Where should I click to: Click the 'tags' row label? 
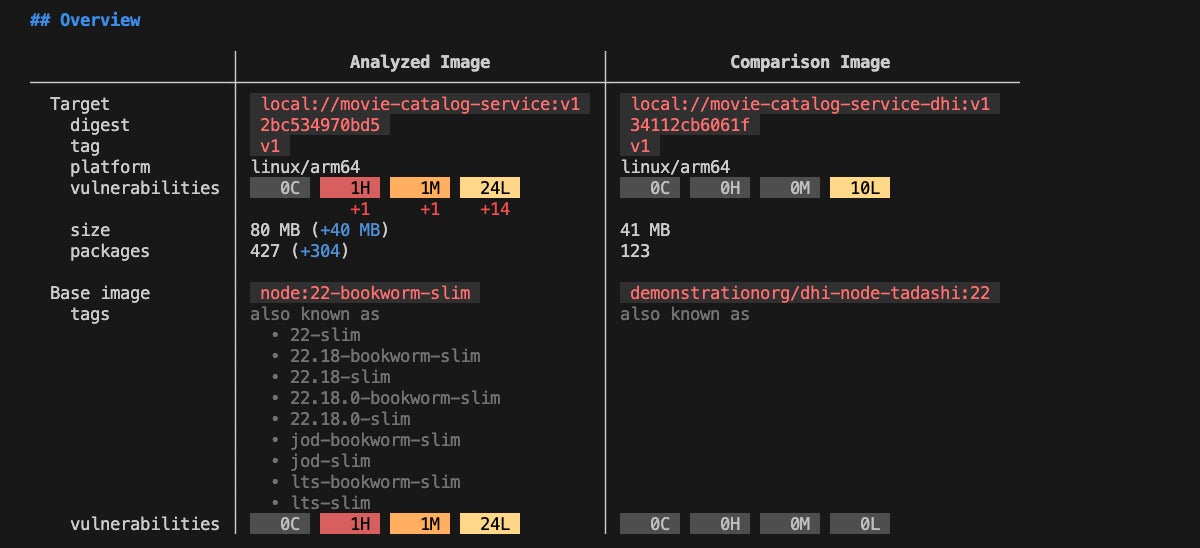[90, 314]
